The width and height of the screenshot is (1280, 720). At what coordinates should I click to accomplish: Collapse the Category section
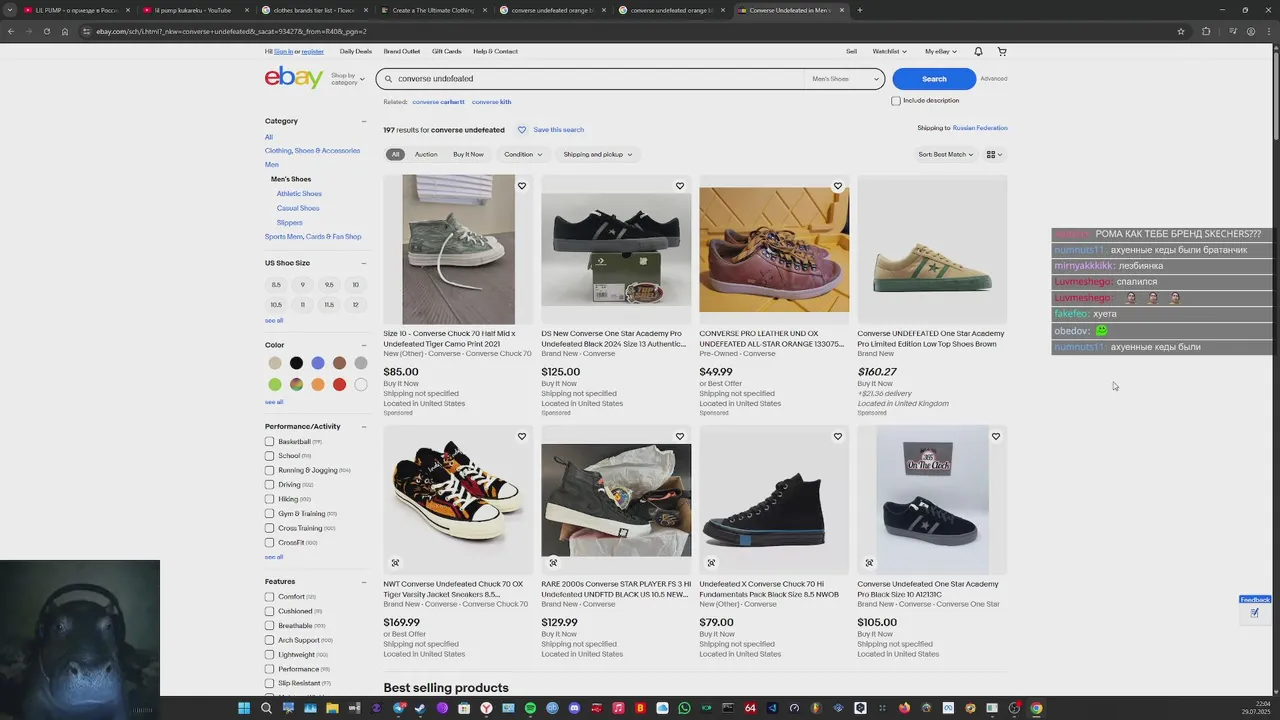(364, 121)
